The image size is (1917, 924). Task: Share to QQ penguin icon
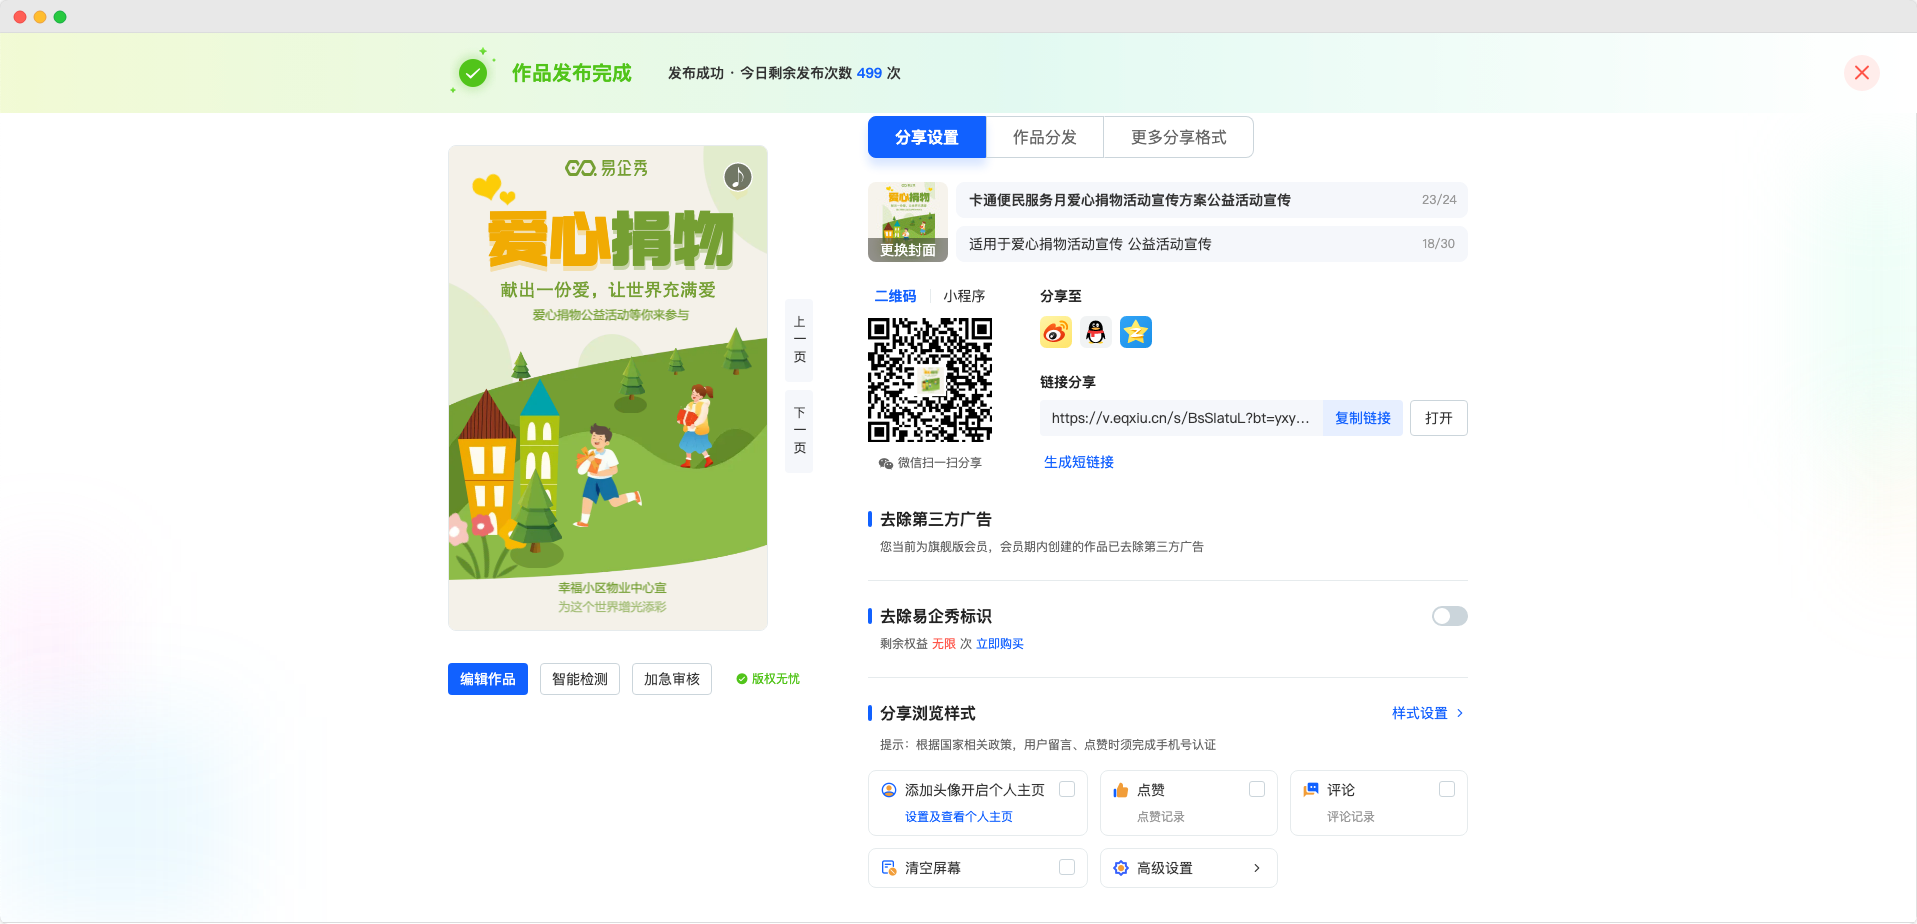(x=1096, y=332)
